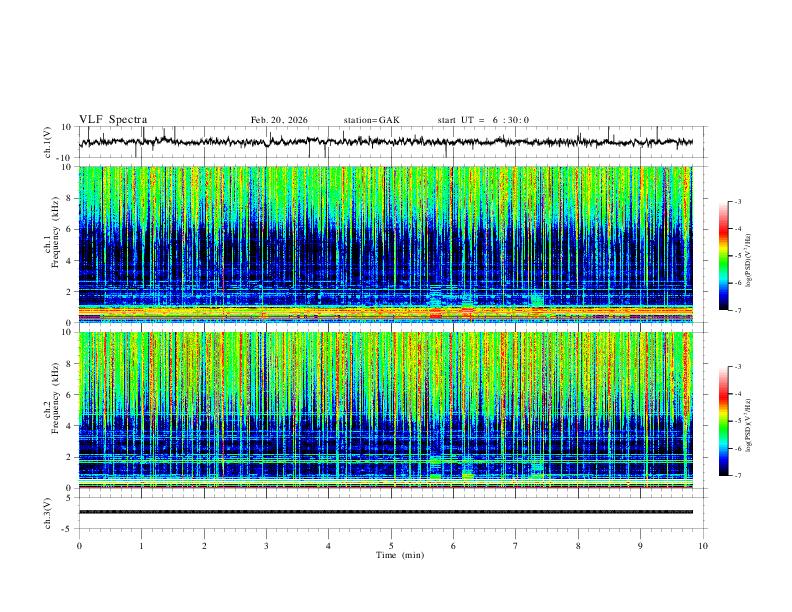Image resolution: width=792 pixels, height=612 pixels.
Task: Click the "ch.1(V)" waveform axis label
Action: [x=48, y=142]
